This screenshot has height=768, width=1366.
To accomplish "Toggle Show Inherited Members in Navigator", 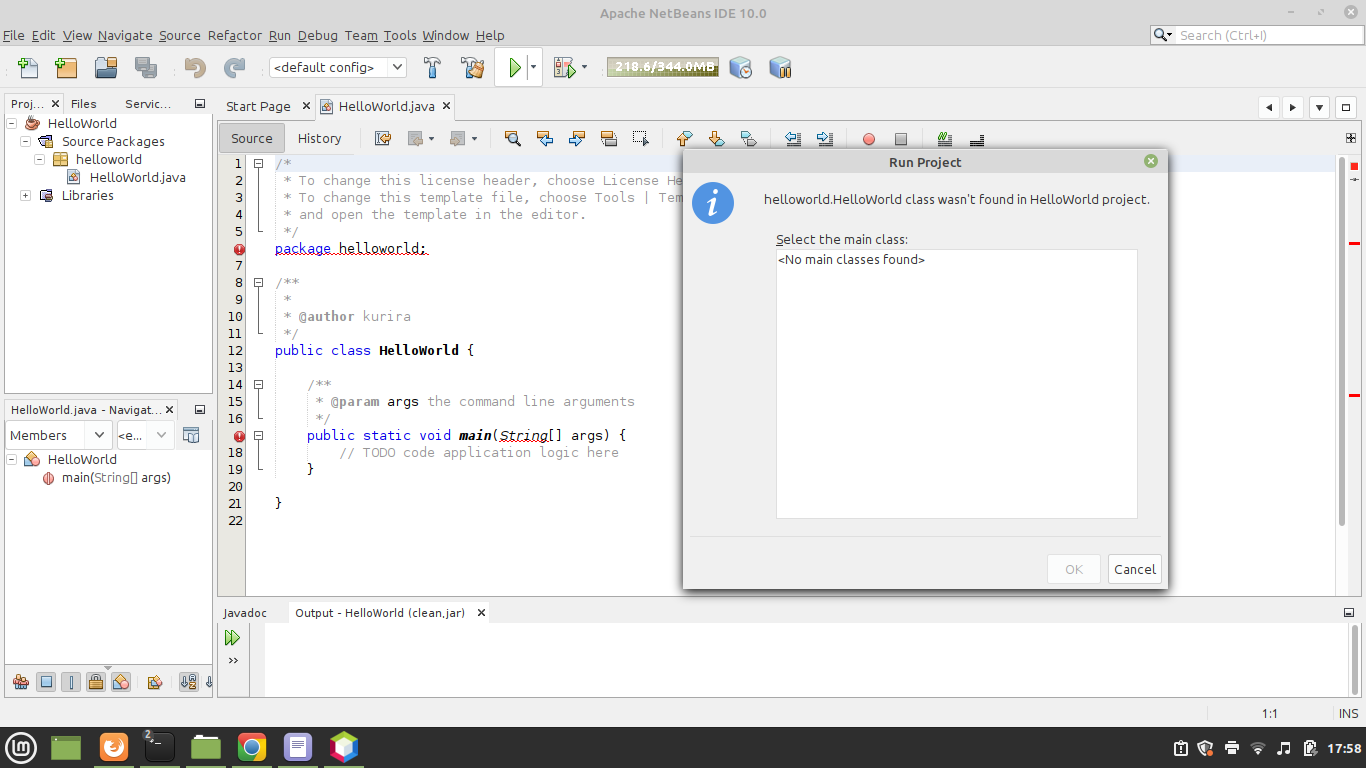I will pos(20,682).
